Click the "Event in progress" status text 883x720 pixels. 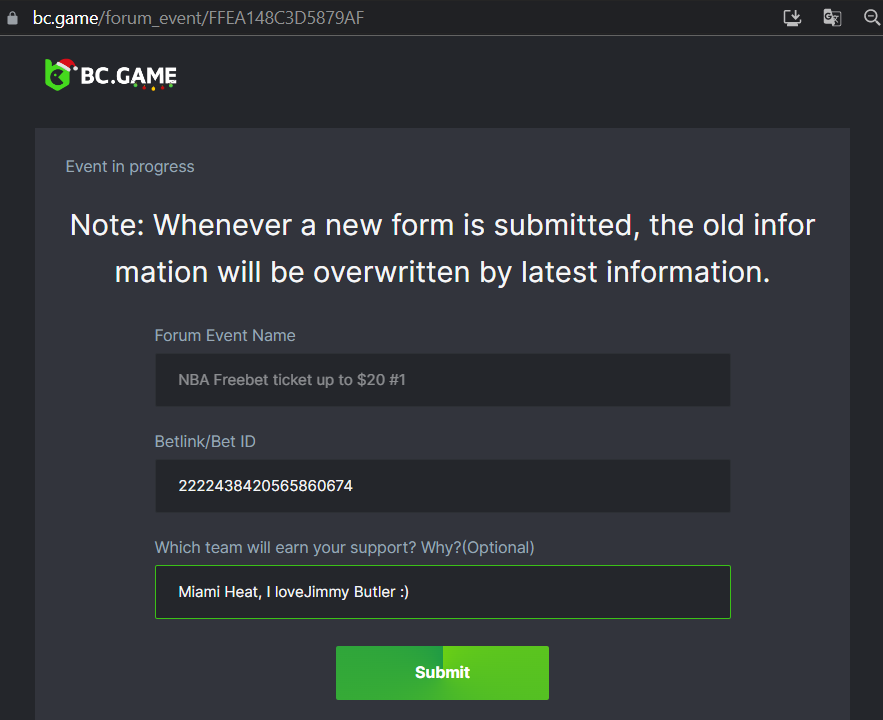point(130,167)
